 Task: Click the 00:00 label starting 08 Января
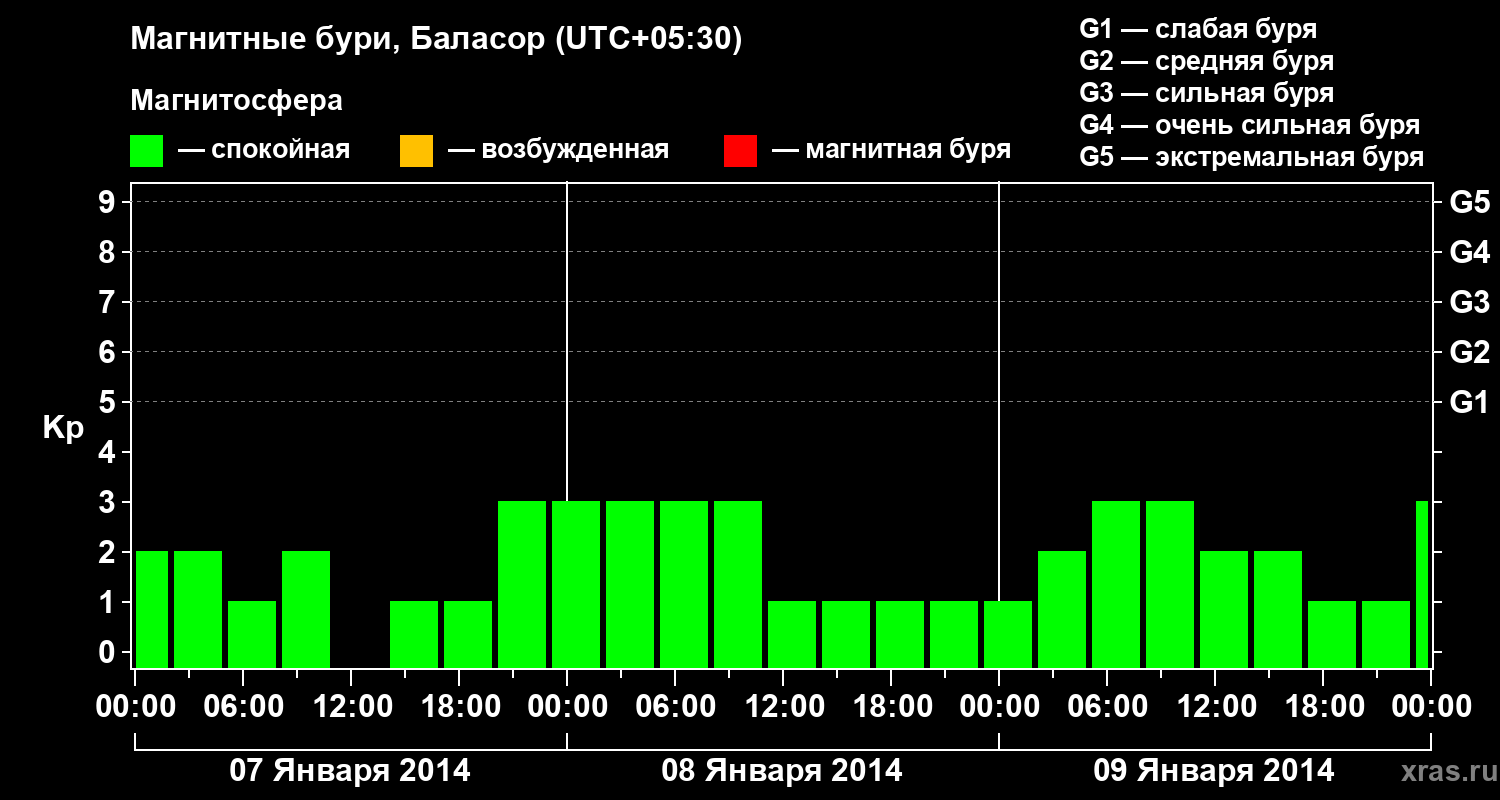click(x=567, y=706)
